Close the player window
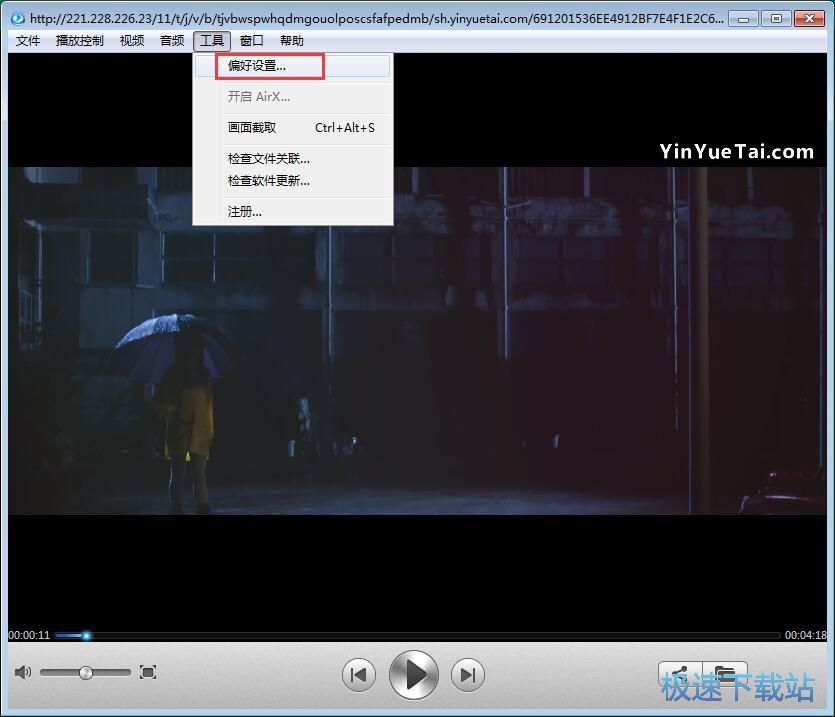This screenshot has height=717, width=835. 809,19
